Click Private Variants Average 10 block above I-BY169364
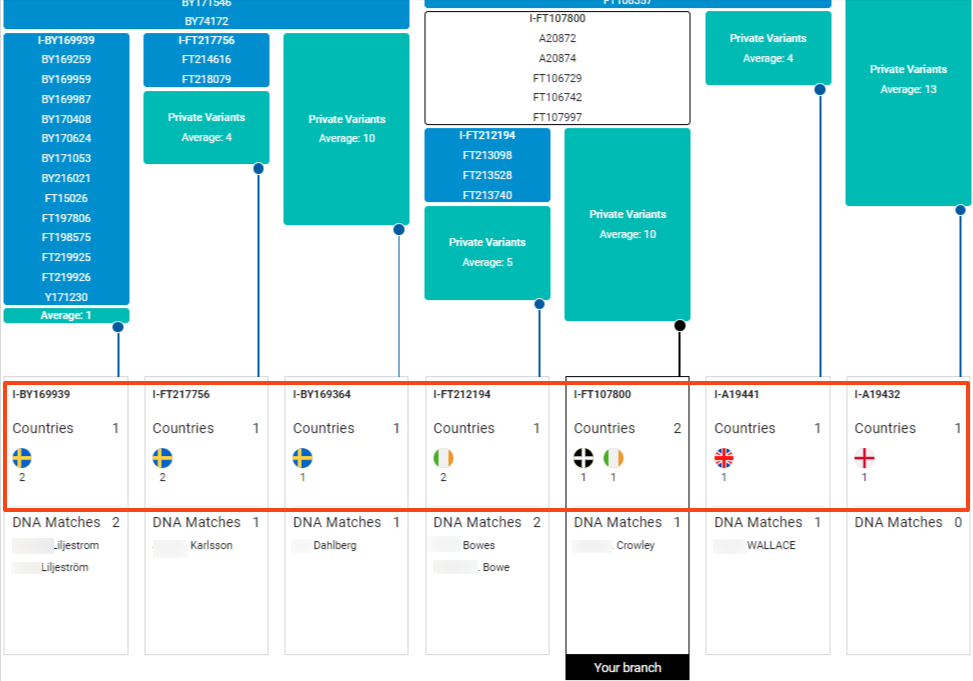Screen dimensions: 973x681 click(x=346, y=129)
